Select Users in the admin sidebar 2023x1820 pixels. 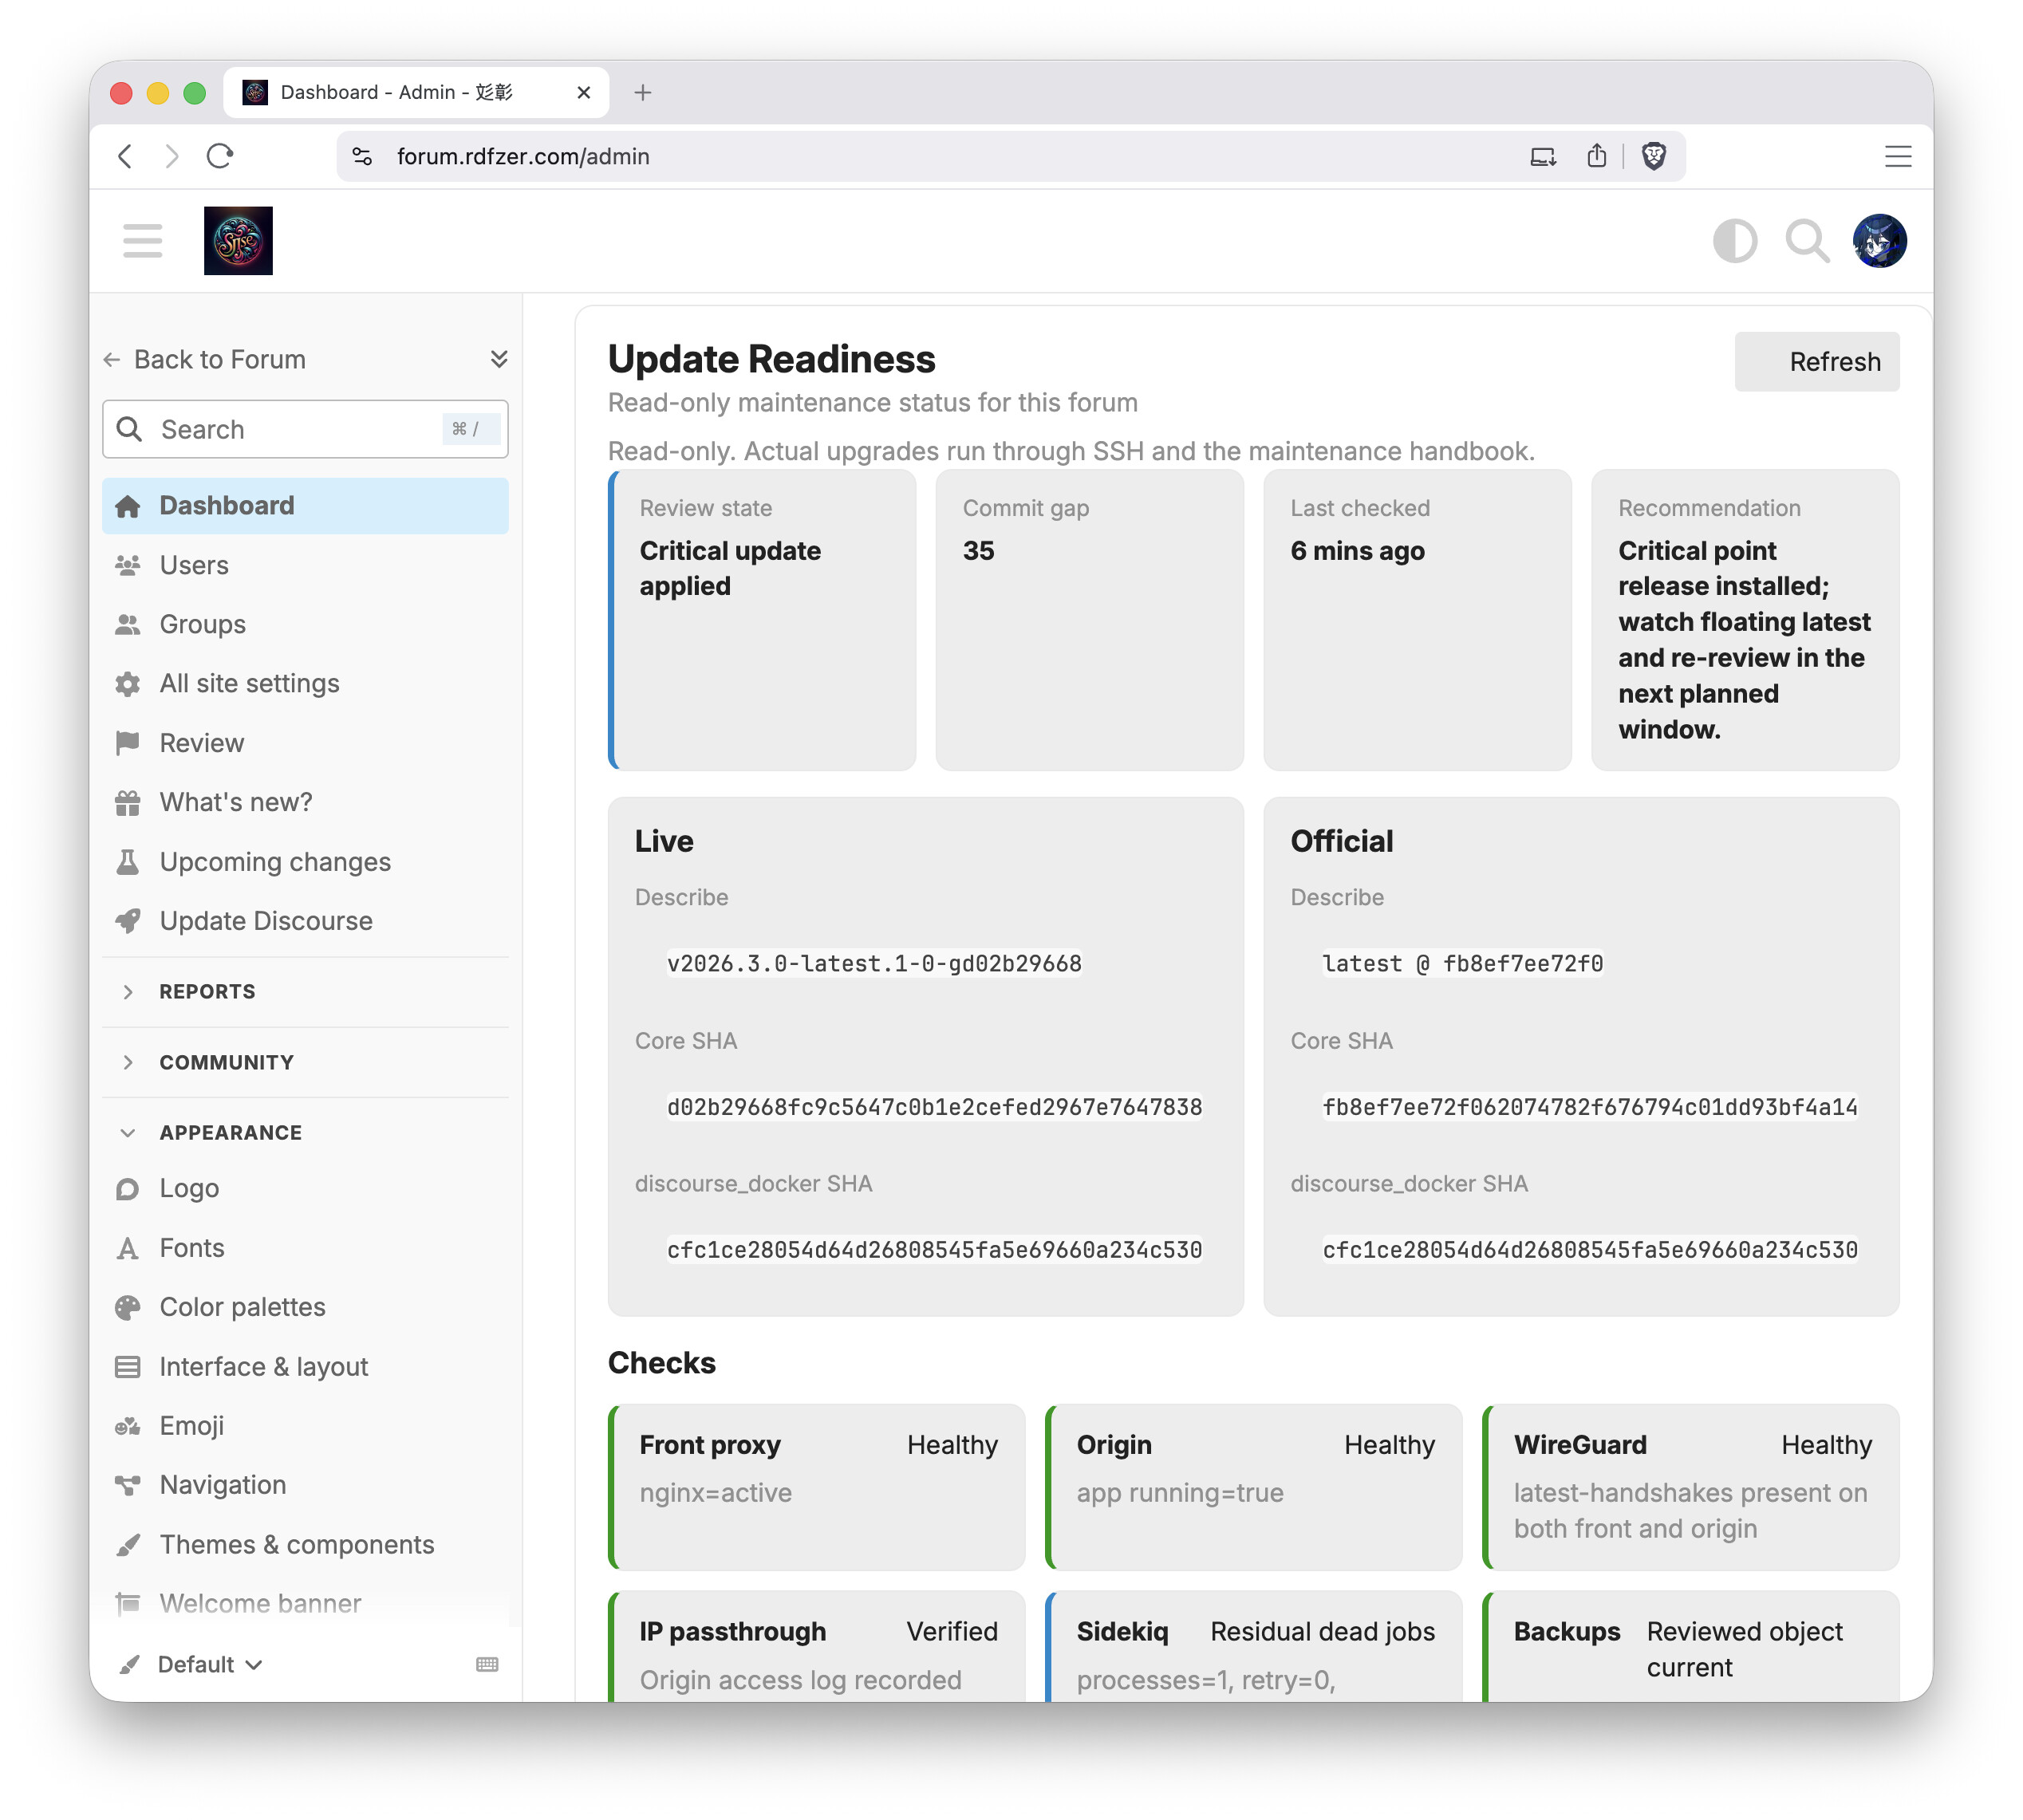tap(194, 565)
